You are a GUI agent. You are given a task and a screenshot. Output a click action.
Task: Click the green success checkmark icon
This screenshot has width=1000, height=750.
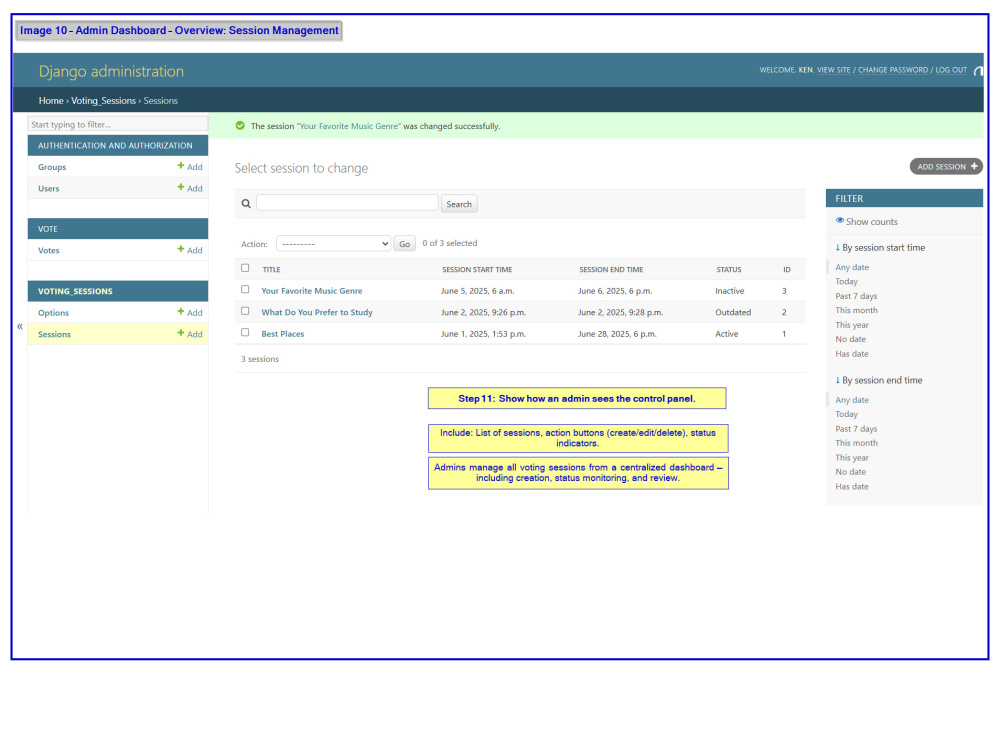click(240, 126)
